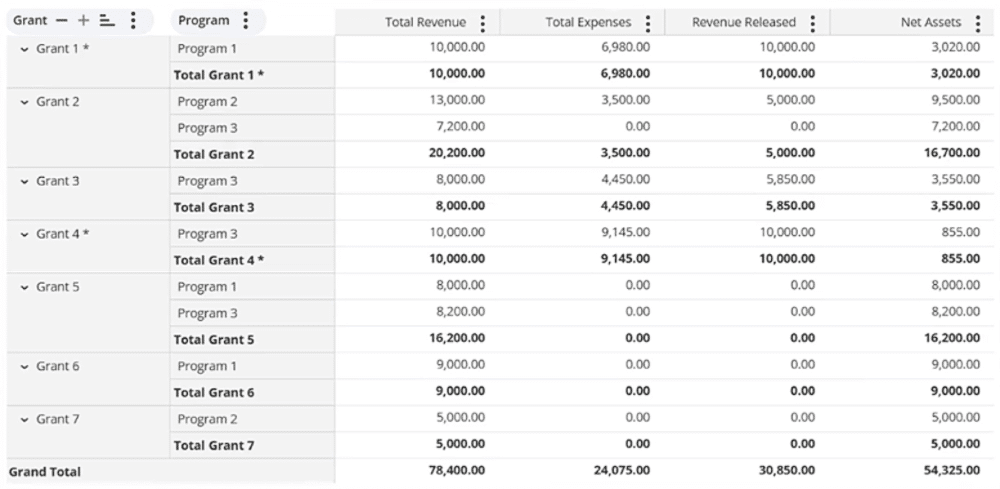Collapse the Grant 2 row

25,102
